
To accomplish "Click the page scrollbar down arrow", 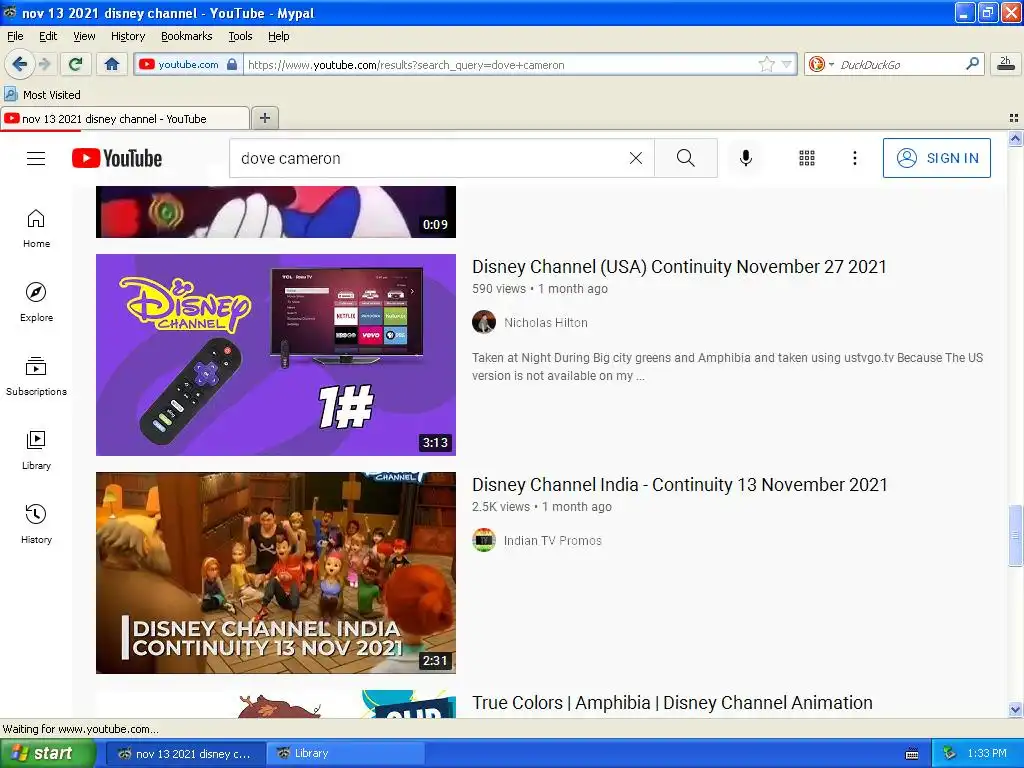I will click(x=1015, y=710).
